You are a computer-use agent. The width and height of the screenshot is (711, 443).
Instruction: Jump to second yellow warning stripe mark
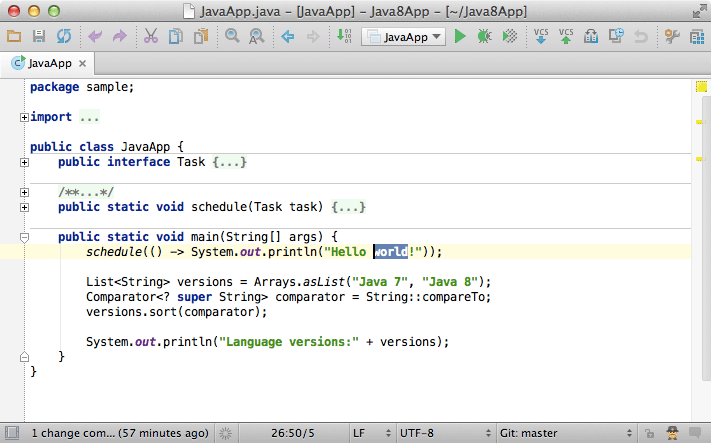tap(701, 159)
